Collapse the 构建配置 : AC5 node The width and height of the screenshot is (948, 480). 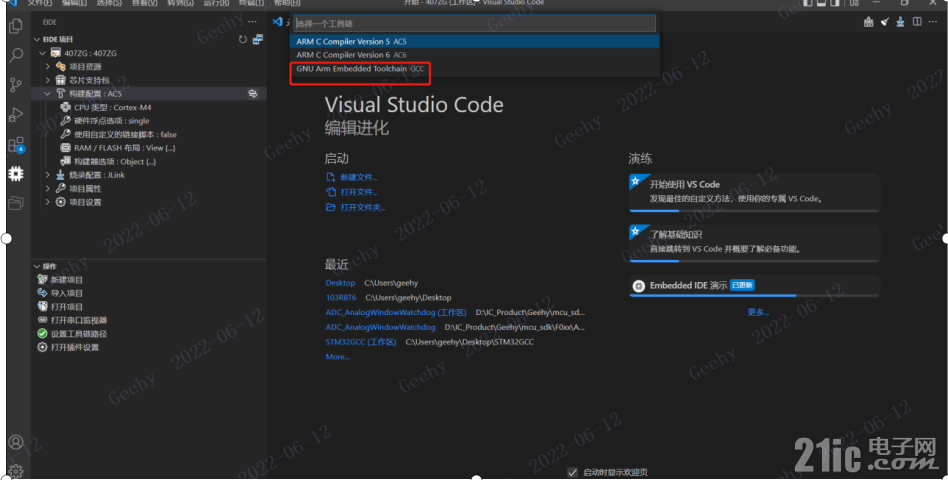(48, 94)
